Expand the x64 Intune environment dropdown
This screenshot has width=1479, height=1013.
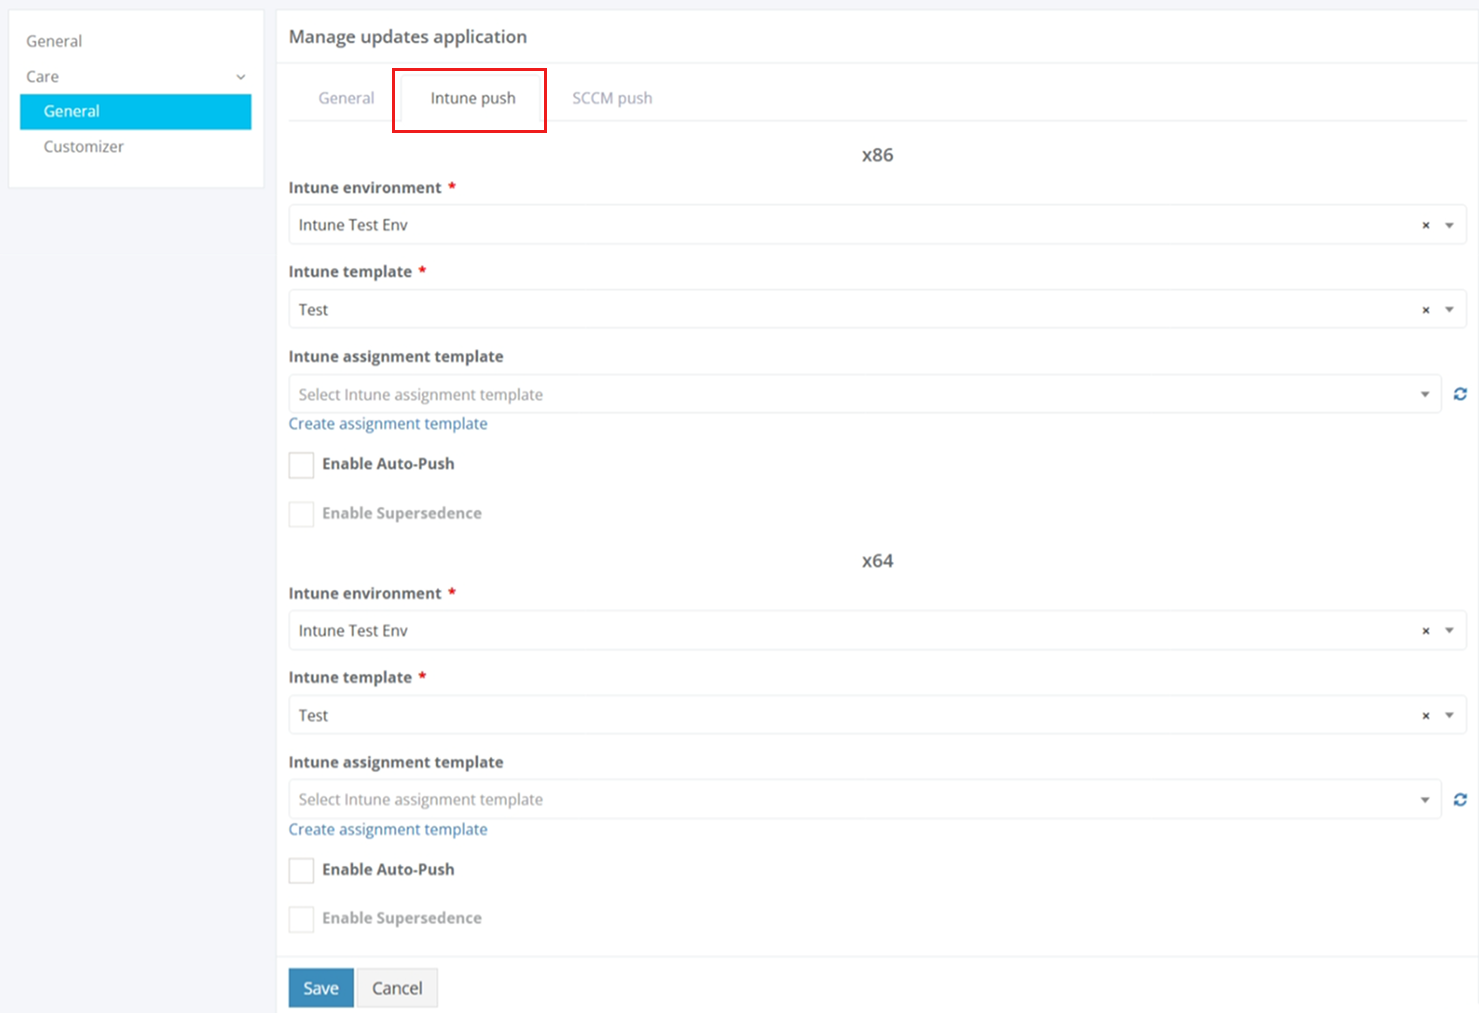(1449, 631)
